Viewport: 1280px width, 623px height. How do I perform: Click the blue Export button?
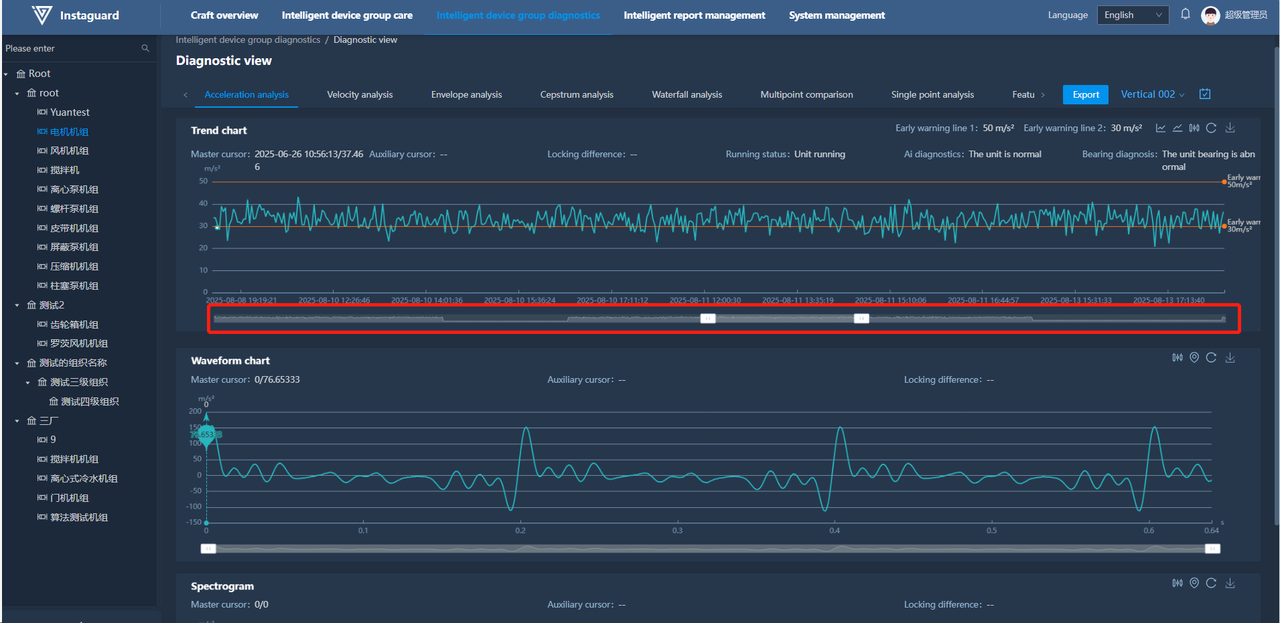[x=1086, y=94]
